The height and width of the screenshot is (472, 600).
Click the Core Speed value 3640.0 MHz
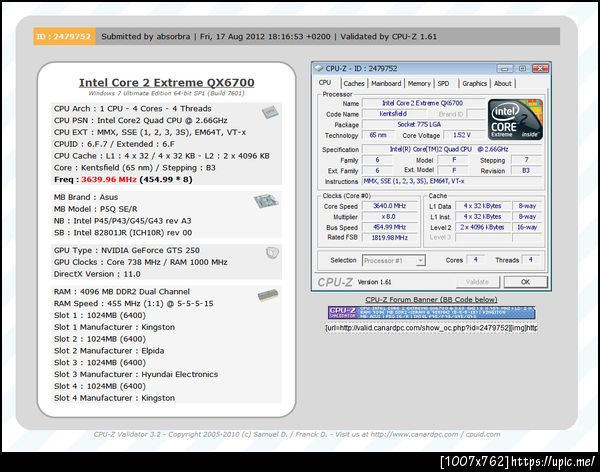390,206
